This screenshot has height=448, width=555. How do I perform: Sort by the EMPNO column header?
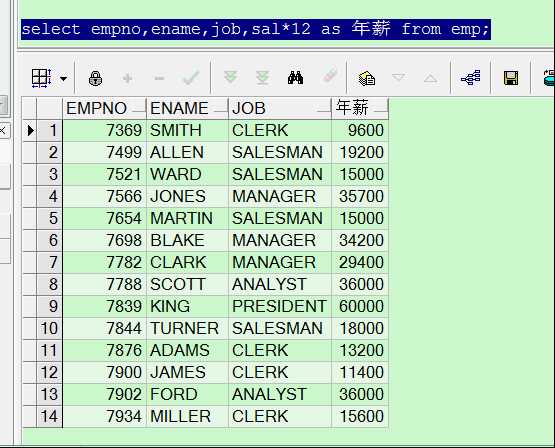click(104, 108)
